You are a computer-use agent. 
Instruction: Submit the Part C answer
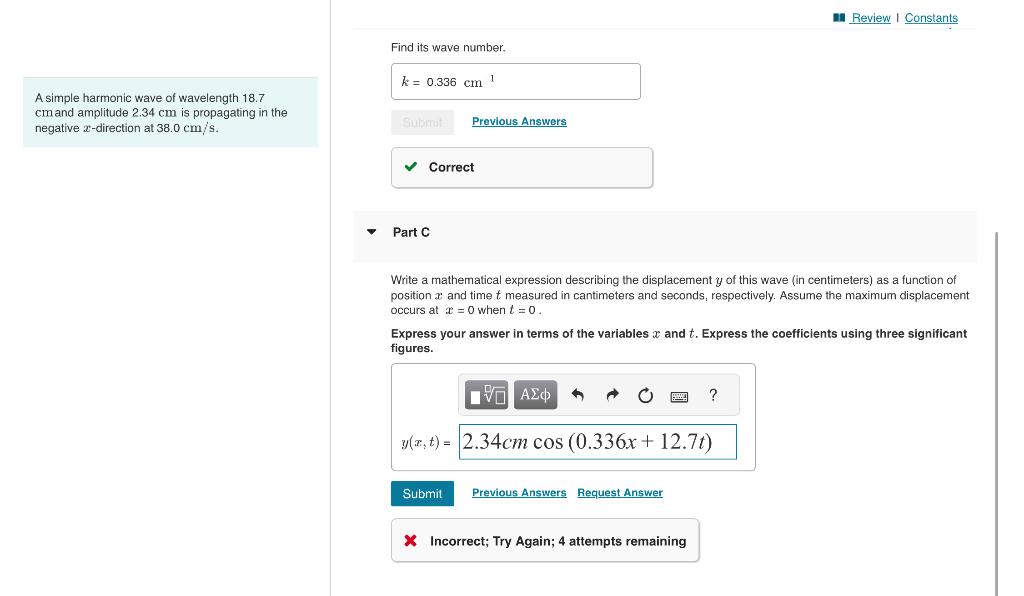(x=422, y=493)
